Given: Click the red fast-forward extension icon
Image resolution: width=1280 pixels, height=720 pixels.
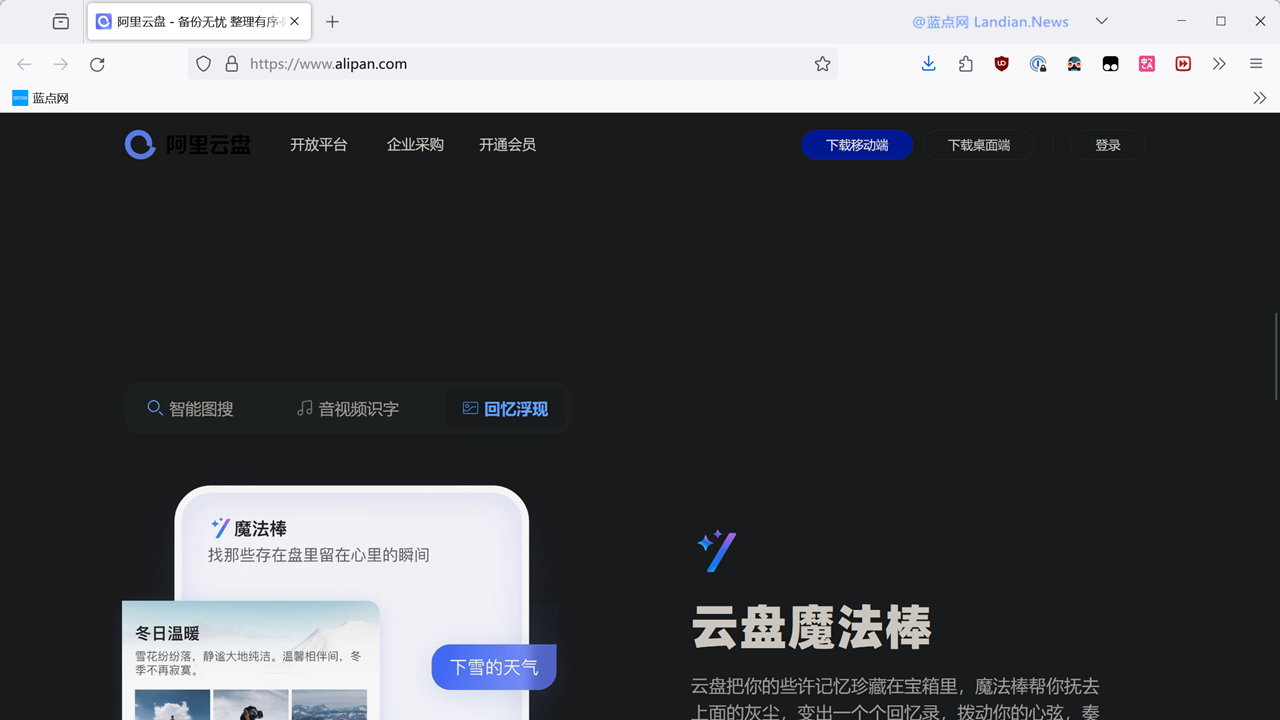Looking at the screenshot, I should (1183, 64).
